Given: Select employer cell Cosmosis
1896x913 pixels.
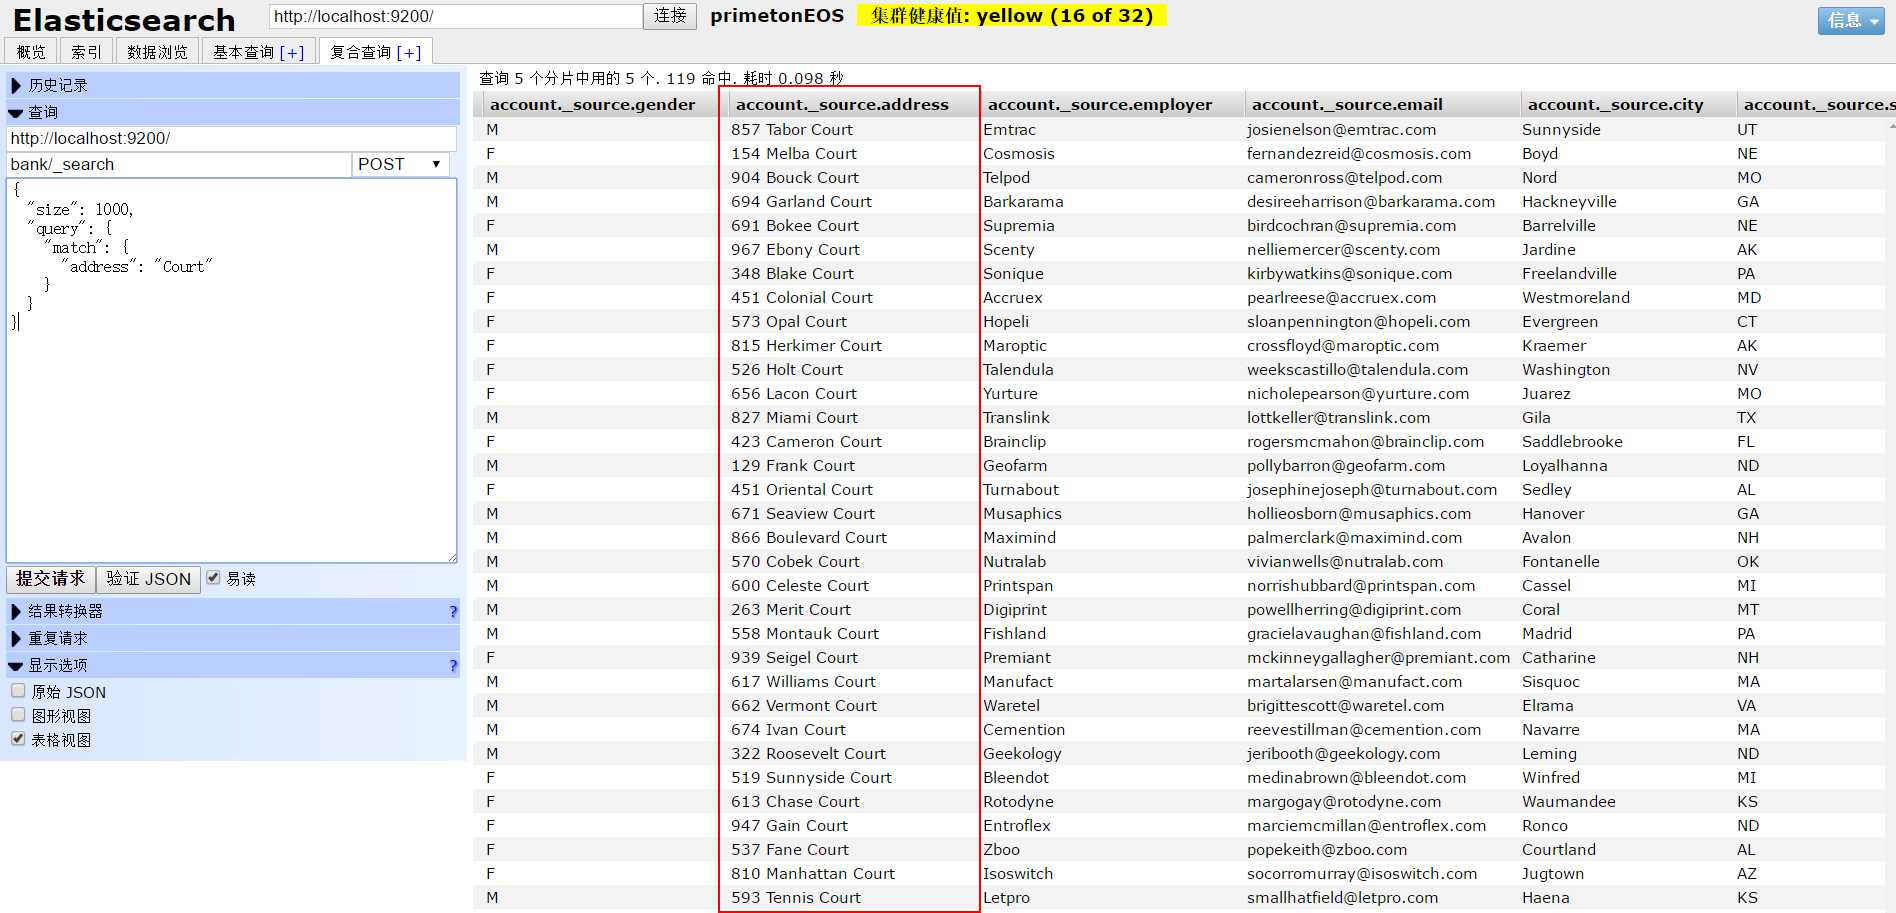Looking at the screenshot, I should click(1019, 154).
